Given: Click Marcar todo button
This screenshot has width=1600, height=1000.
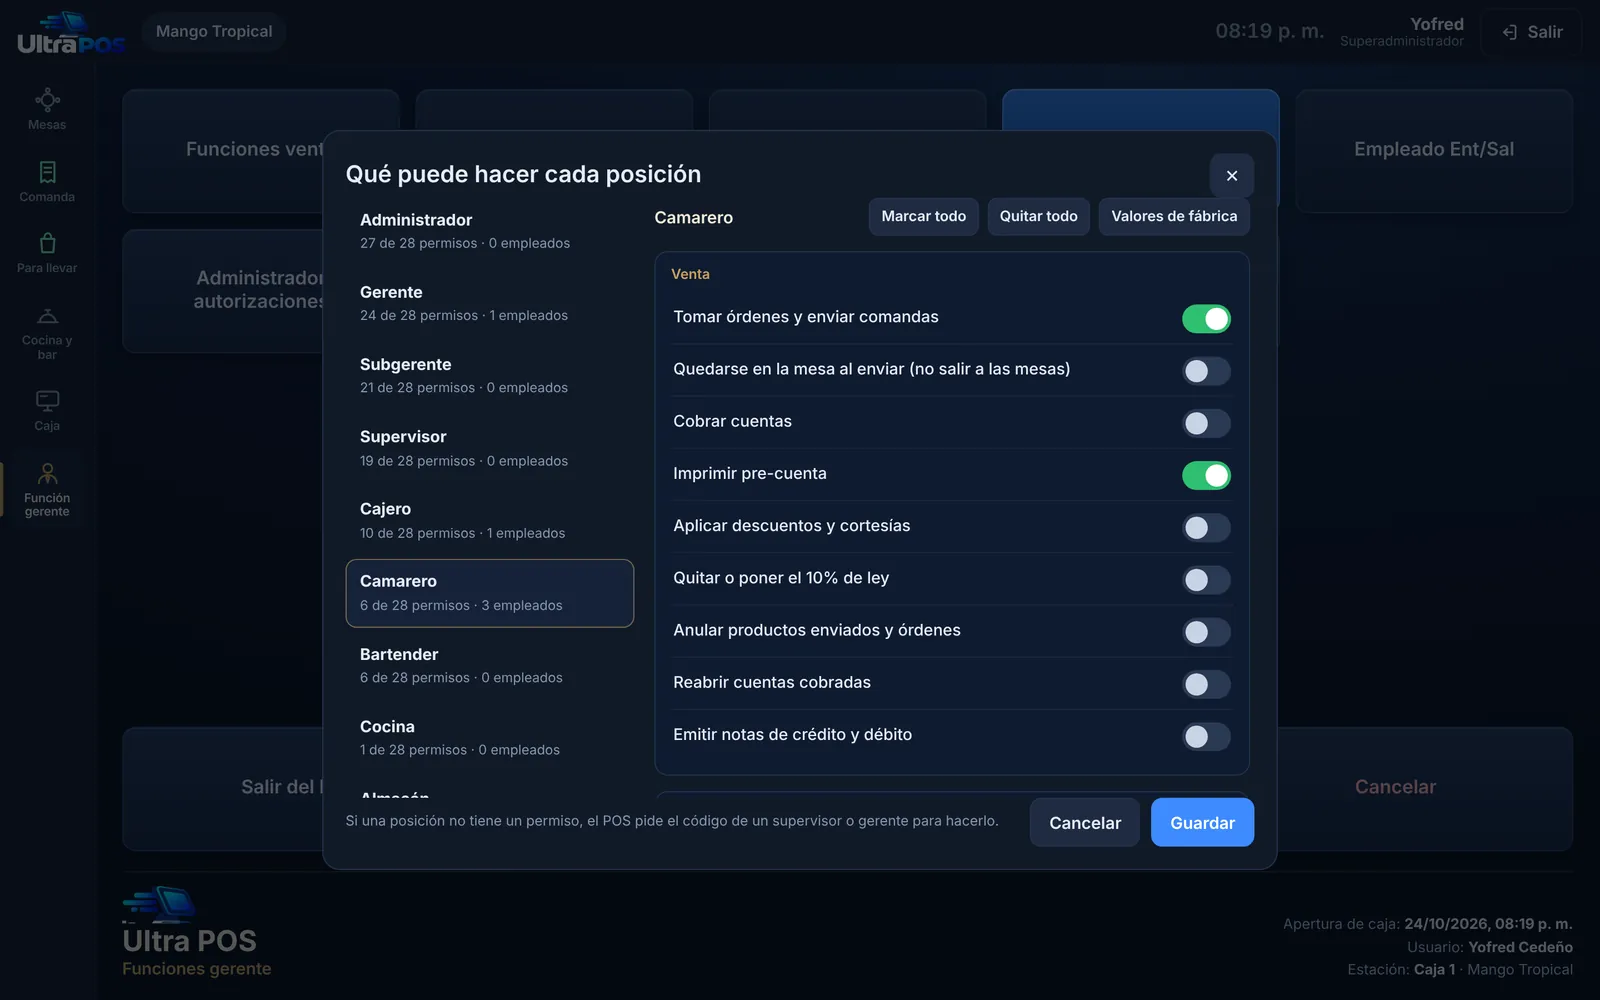Looking at the screenshot, I should coord(923,217).
